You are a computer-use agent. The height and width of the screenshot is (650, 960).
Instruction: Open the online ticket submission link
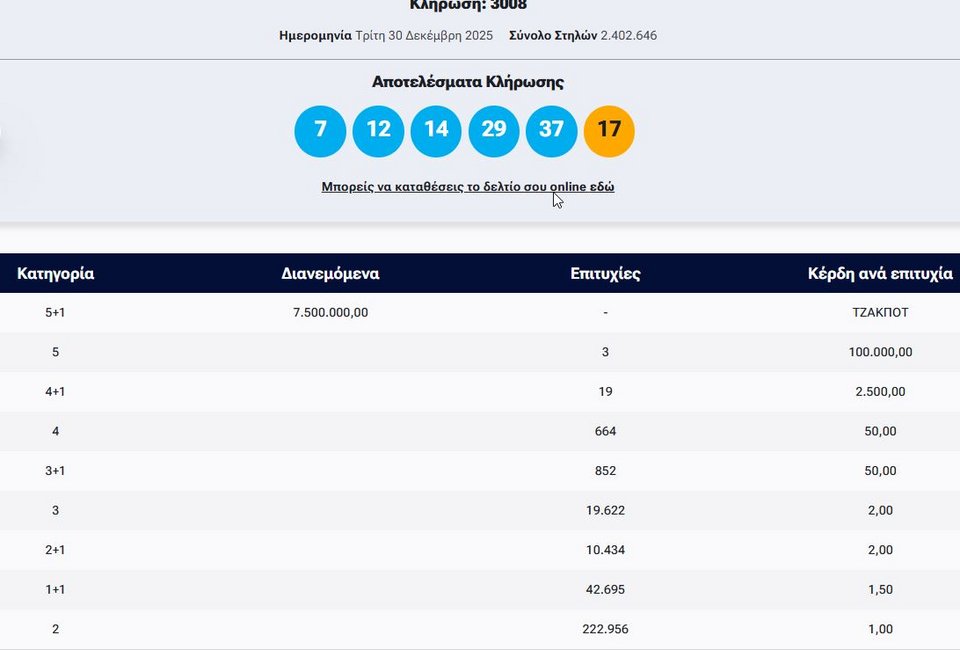click(x=467, y=187)
